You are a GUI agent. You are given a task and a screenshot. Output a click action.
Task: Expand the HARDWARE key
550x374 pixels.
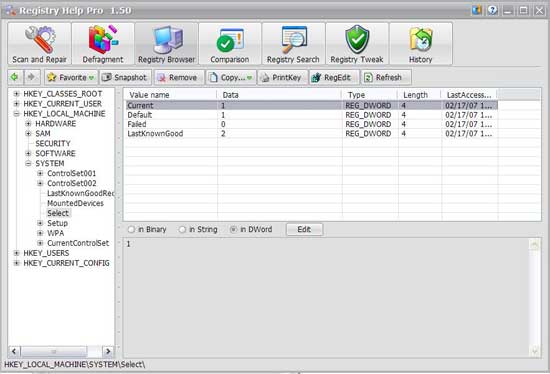pos(28,123)
